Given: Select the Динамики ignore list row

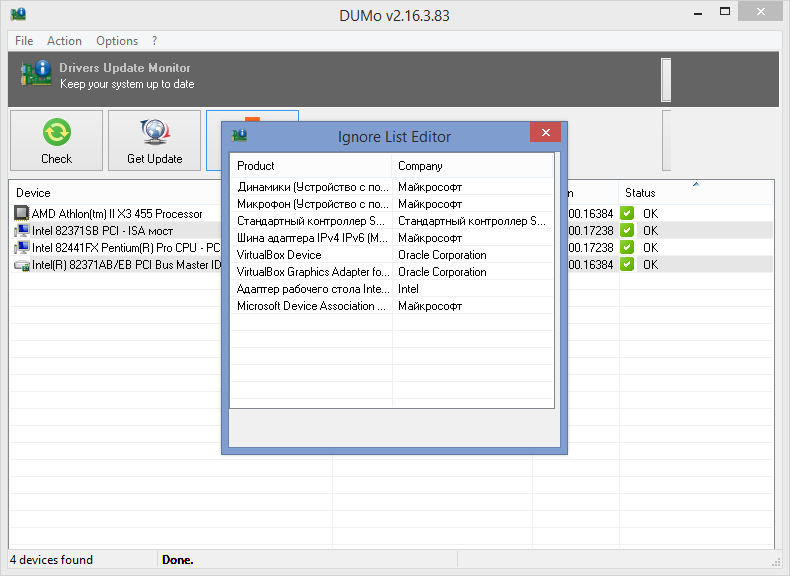Looking at the screenshot, I should coord(392,187).
